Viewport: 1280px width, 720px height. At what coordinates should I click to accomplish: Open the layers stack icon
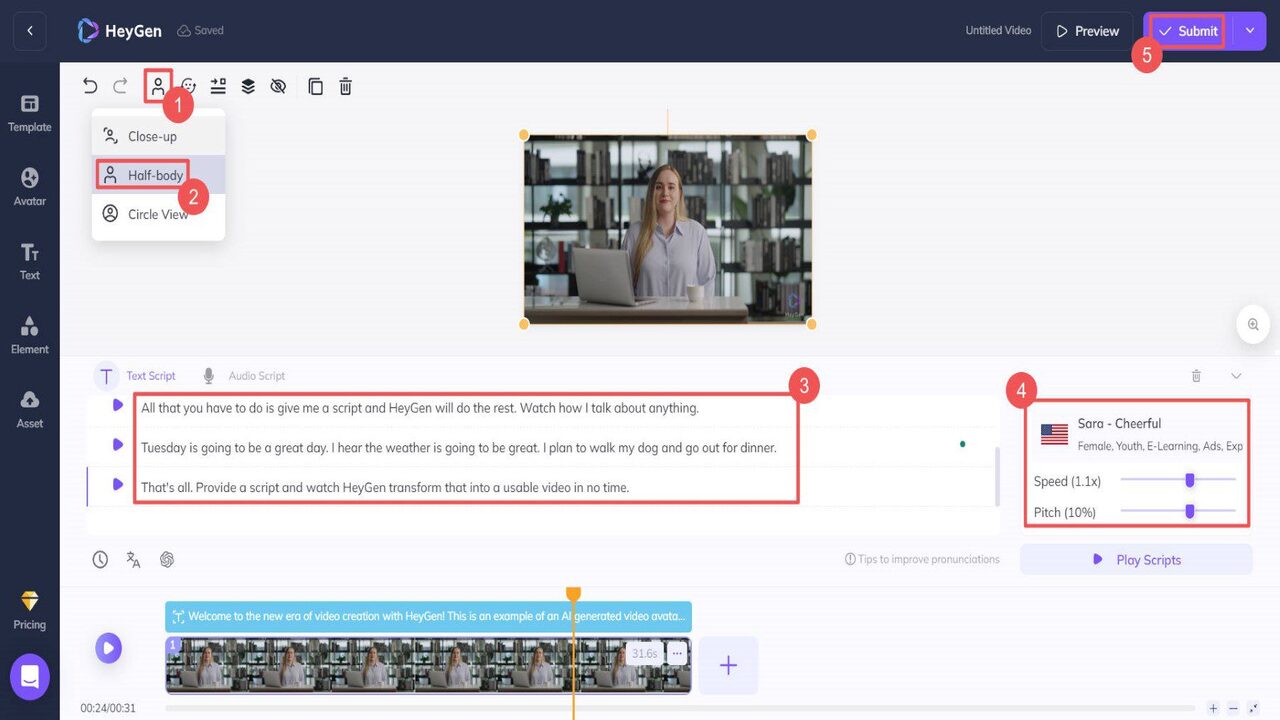[x=248, y=86]
